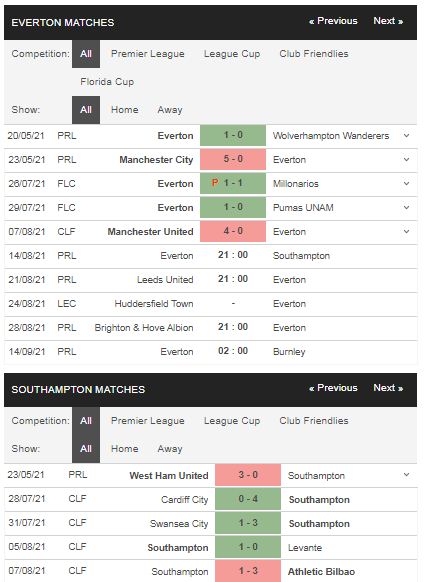Click the green 0 - 4 Cardiff score
The width and height of the screenshot is (424, 582).
(248, 499)
